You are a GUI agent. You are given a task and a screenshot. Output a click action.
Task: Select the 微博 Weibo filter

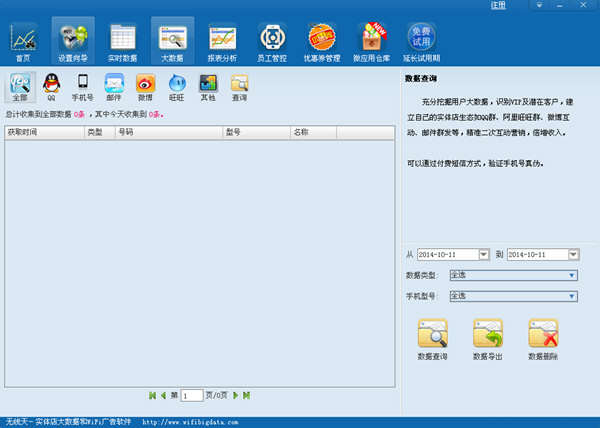point(145,89)
